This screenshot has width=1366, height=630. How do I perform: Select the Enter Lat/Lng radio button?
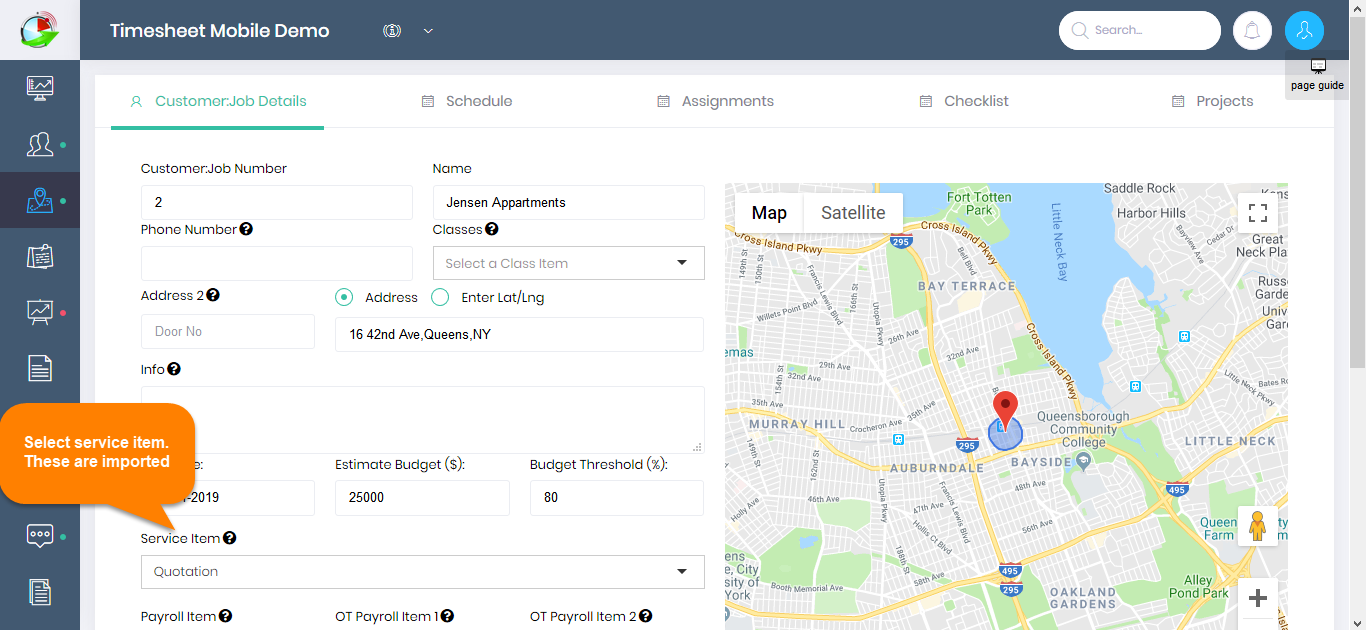440,297
